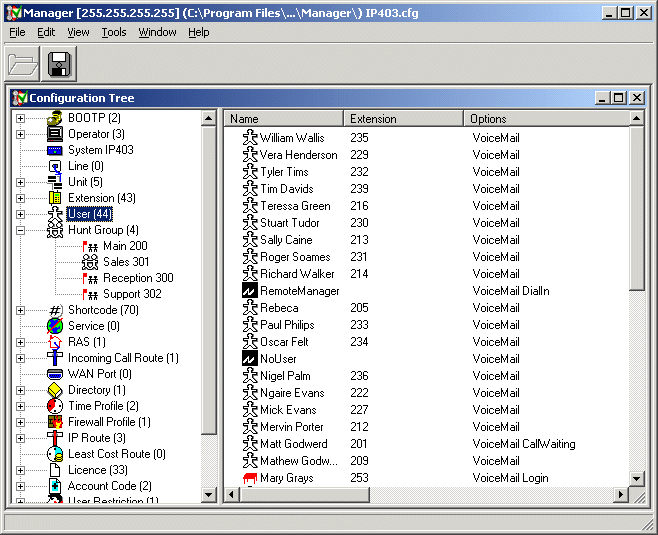Image resolution: width=658 pixels, height=535 pixels.
Task: Expand the Incoming Call Route node
Action: 20,358
